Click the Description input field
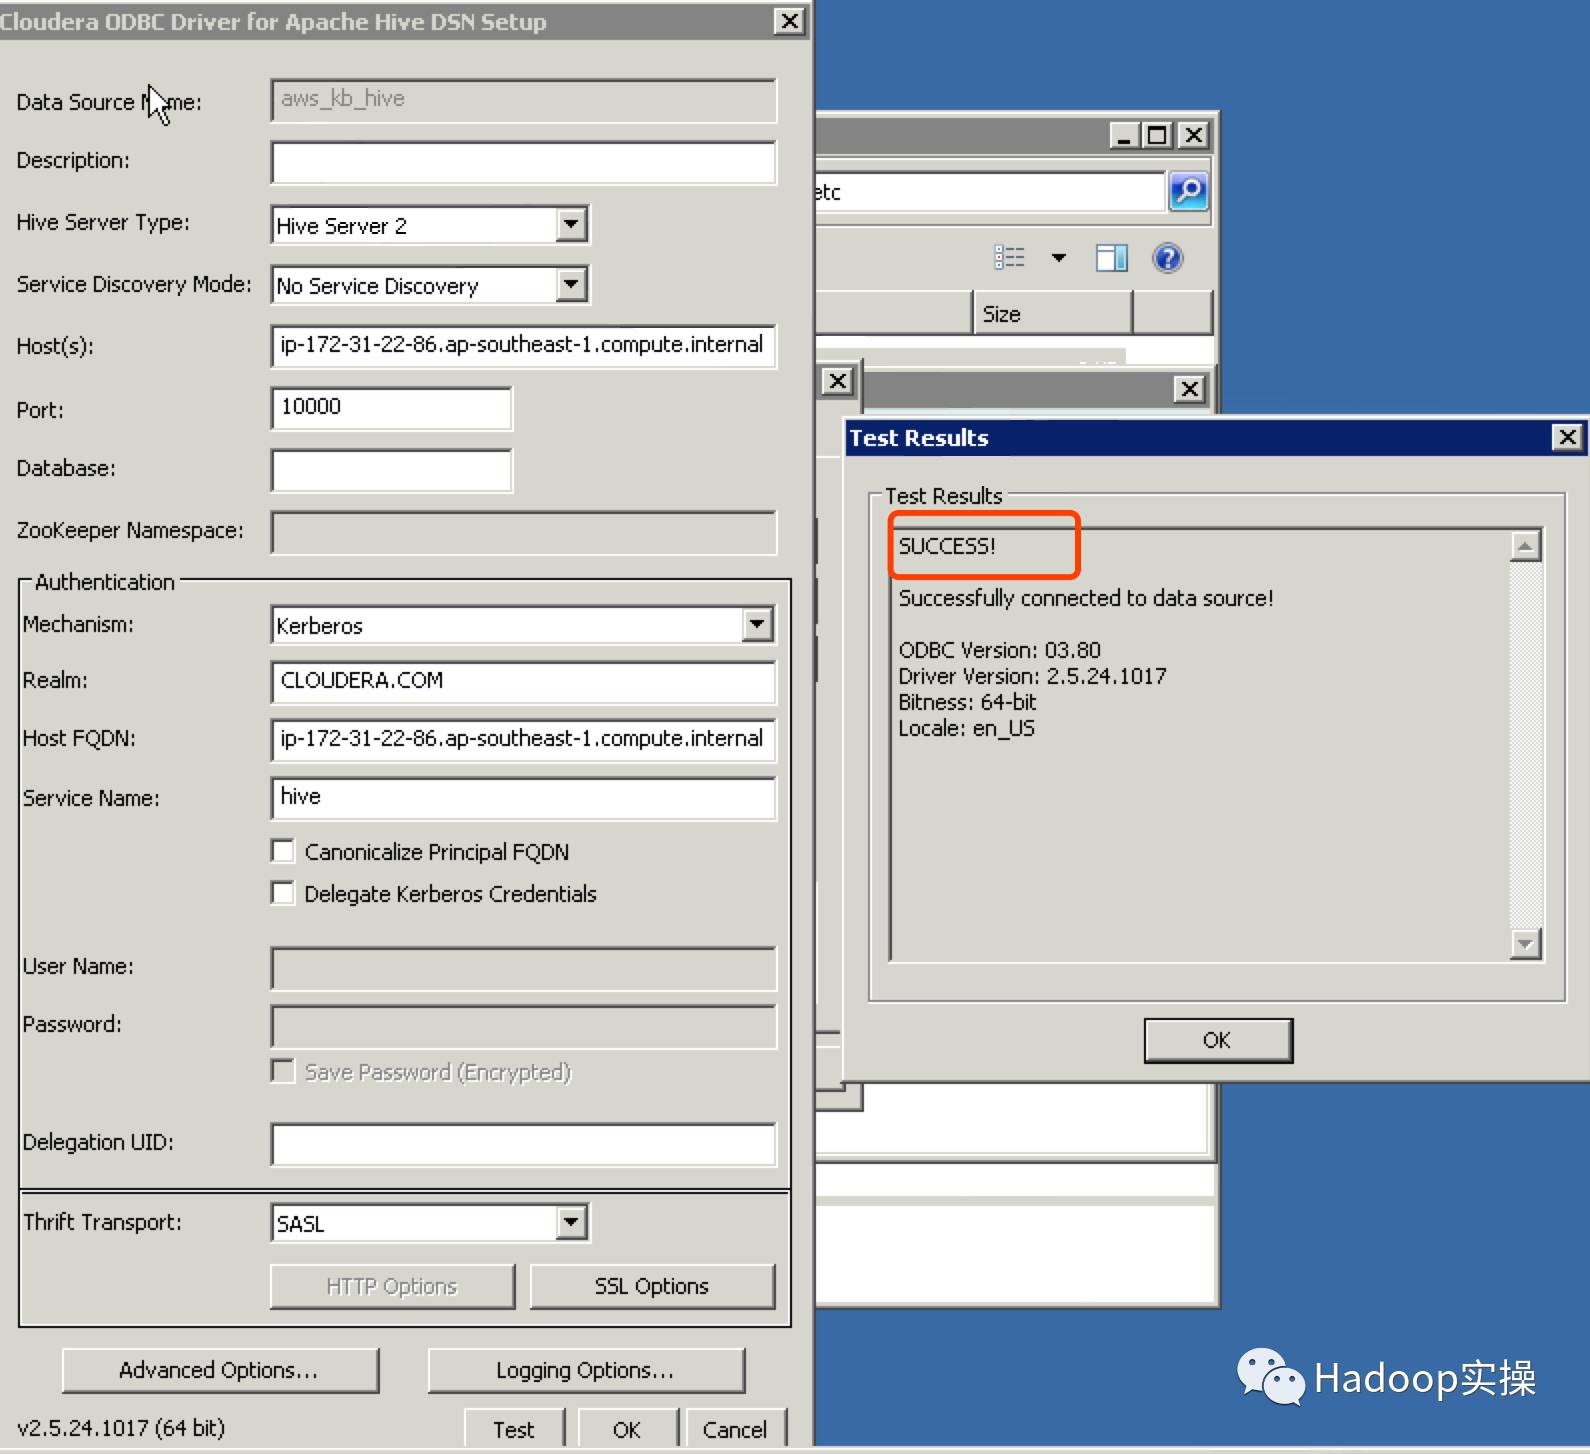Image resolution: width=1590 pixels, height=1454 pixels. click(x=523, y=162)
